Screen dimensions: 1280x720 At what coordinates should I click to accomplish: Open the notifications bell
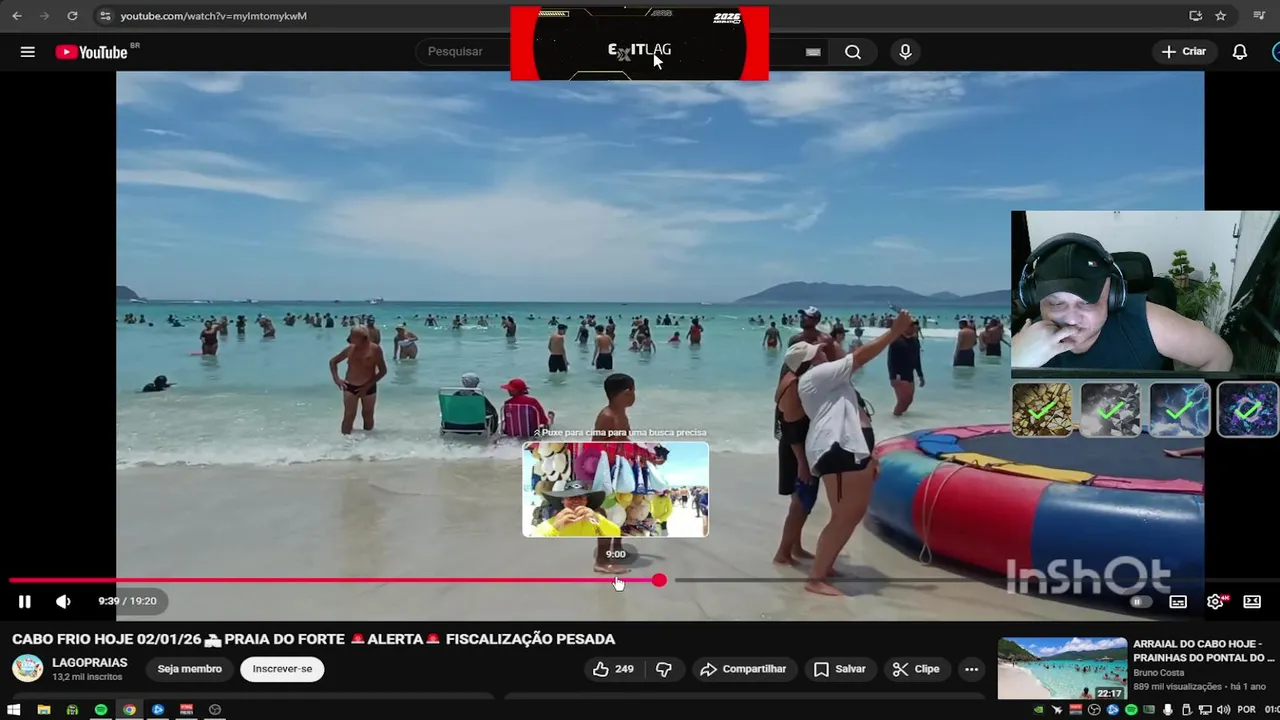point(1239,52)
